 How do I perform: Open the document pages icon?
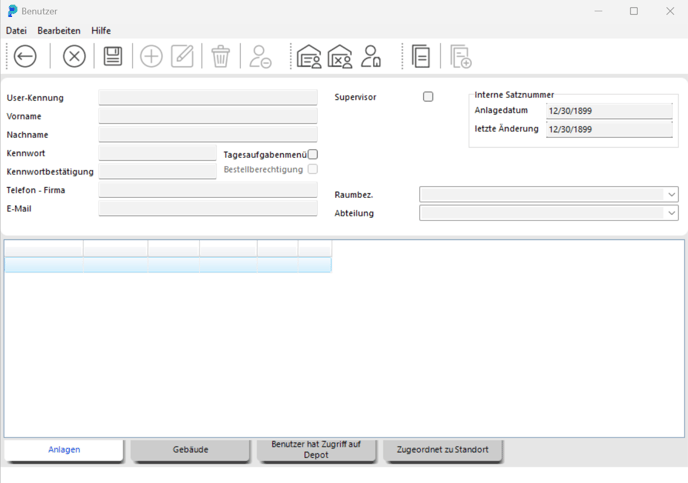click(x=421, y=56)
